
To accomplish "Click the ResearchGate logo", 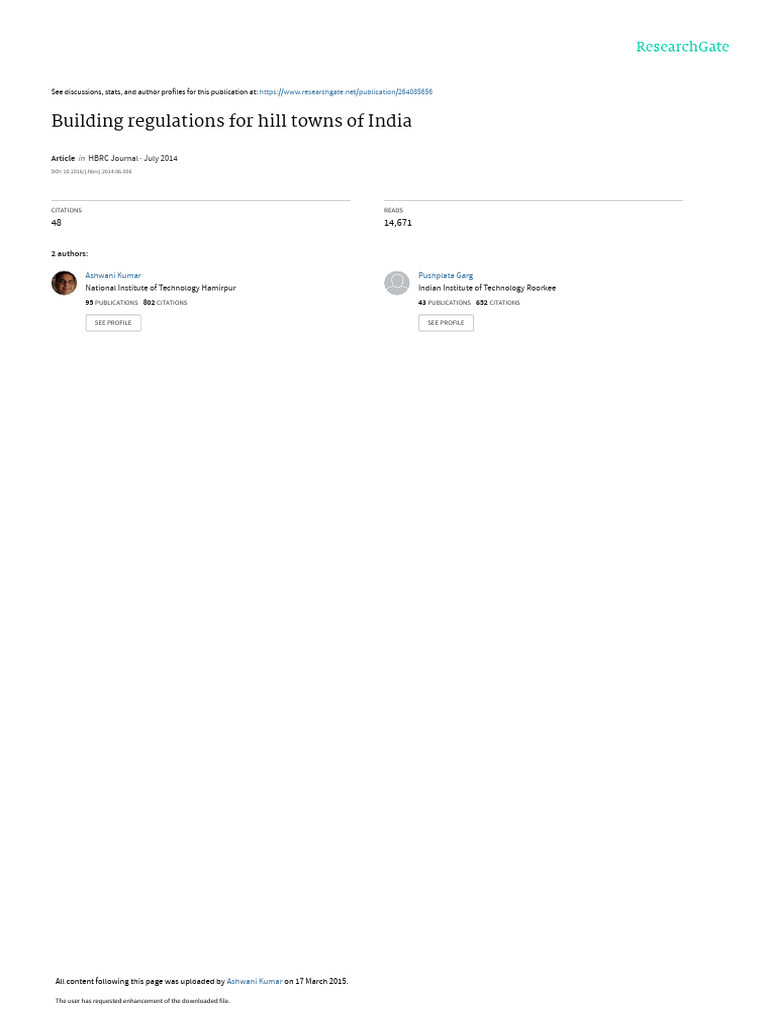I will pos(682,47).
